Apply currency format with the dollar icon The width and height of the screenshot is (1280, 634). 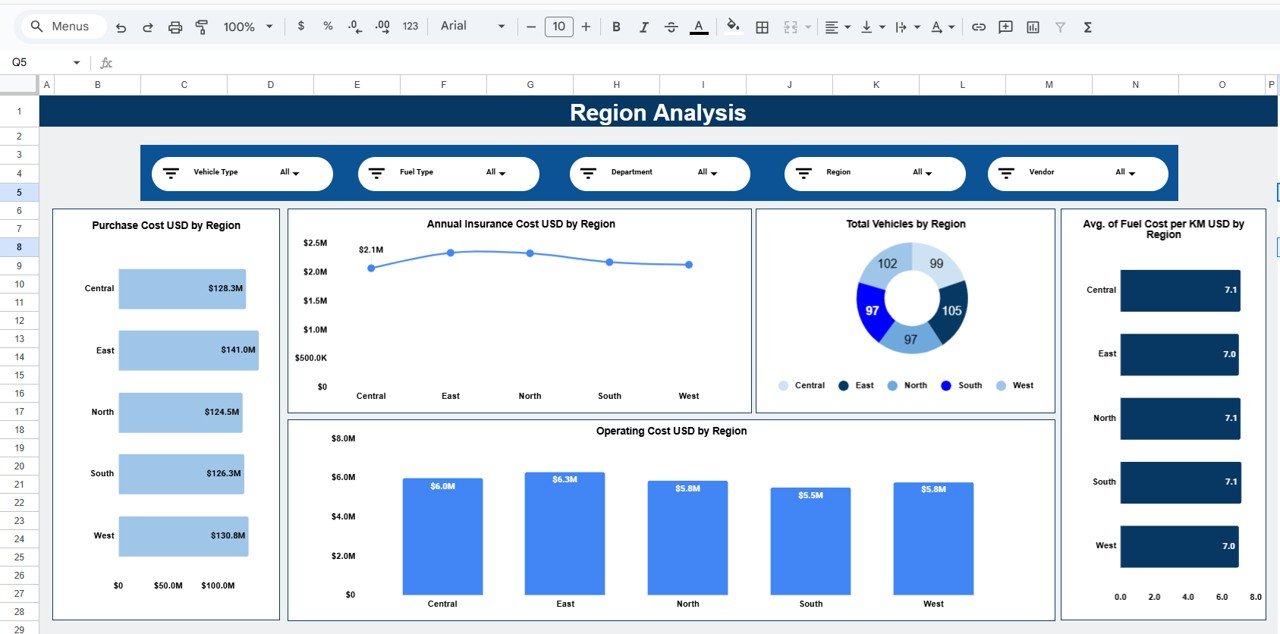[301, 27]
